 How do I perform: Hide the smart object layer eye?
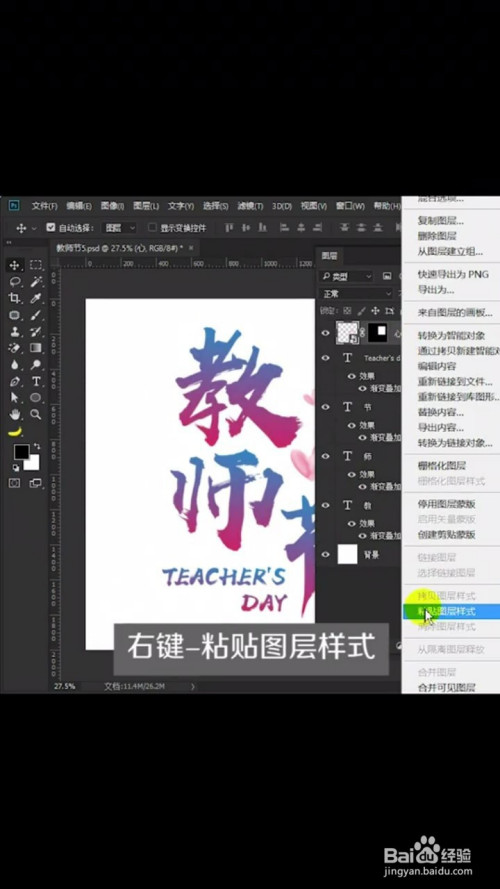(325, 333)
